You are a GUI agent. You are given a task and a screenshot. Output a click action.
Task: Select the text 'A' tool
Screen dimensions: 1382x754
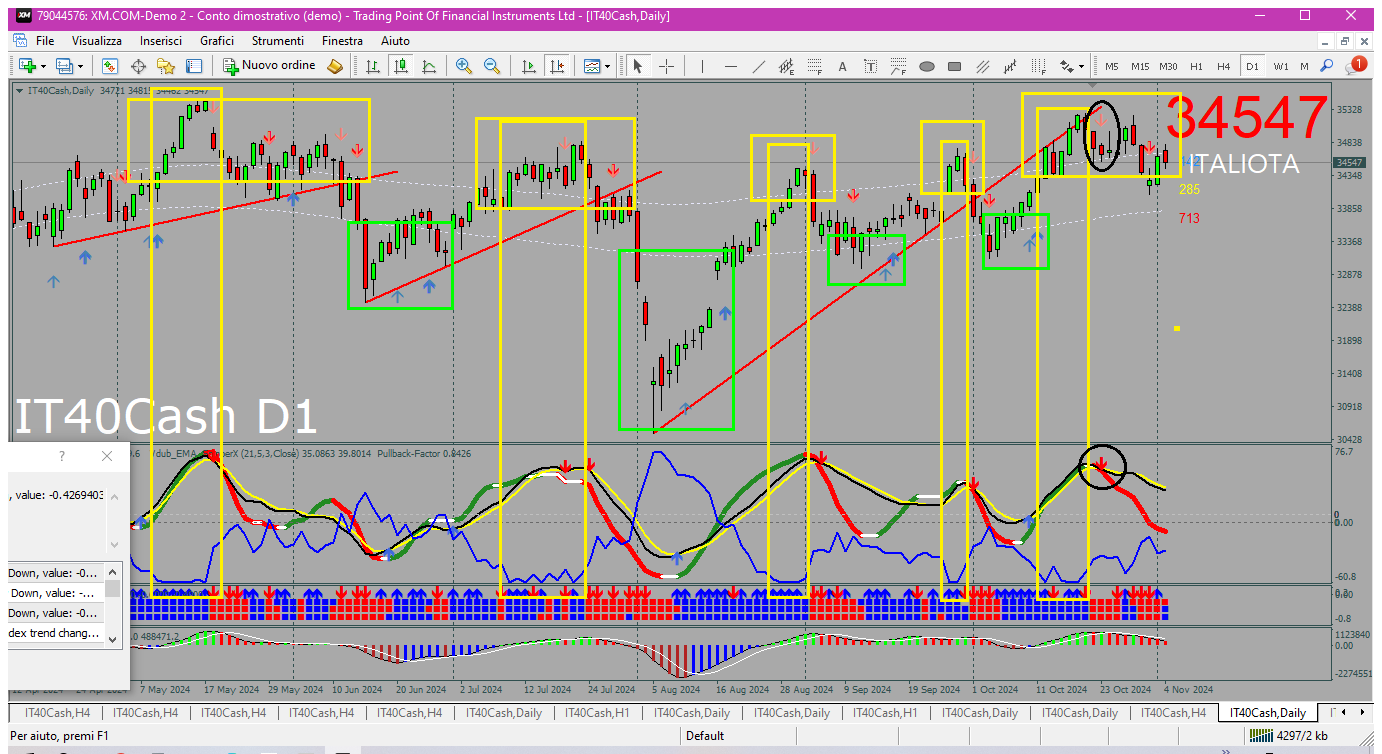842,66
